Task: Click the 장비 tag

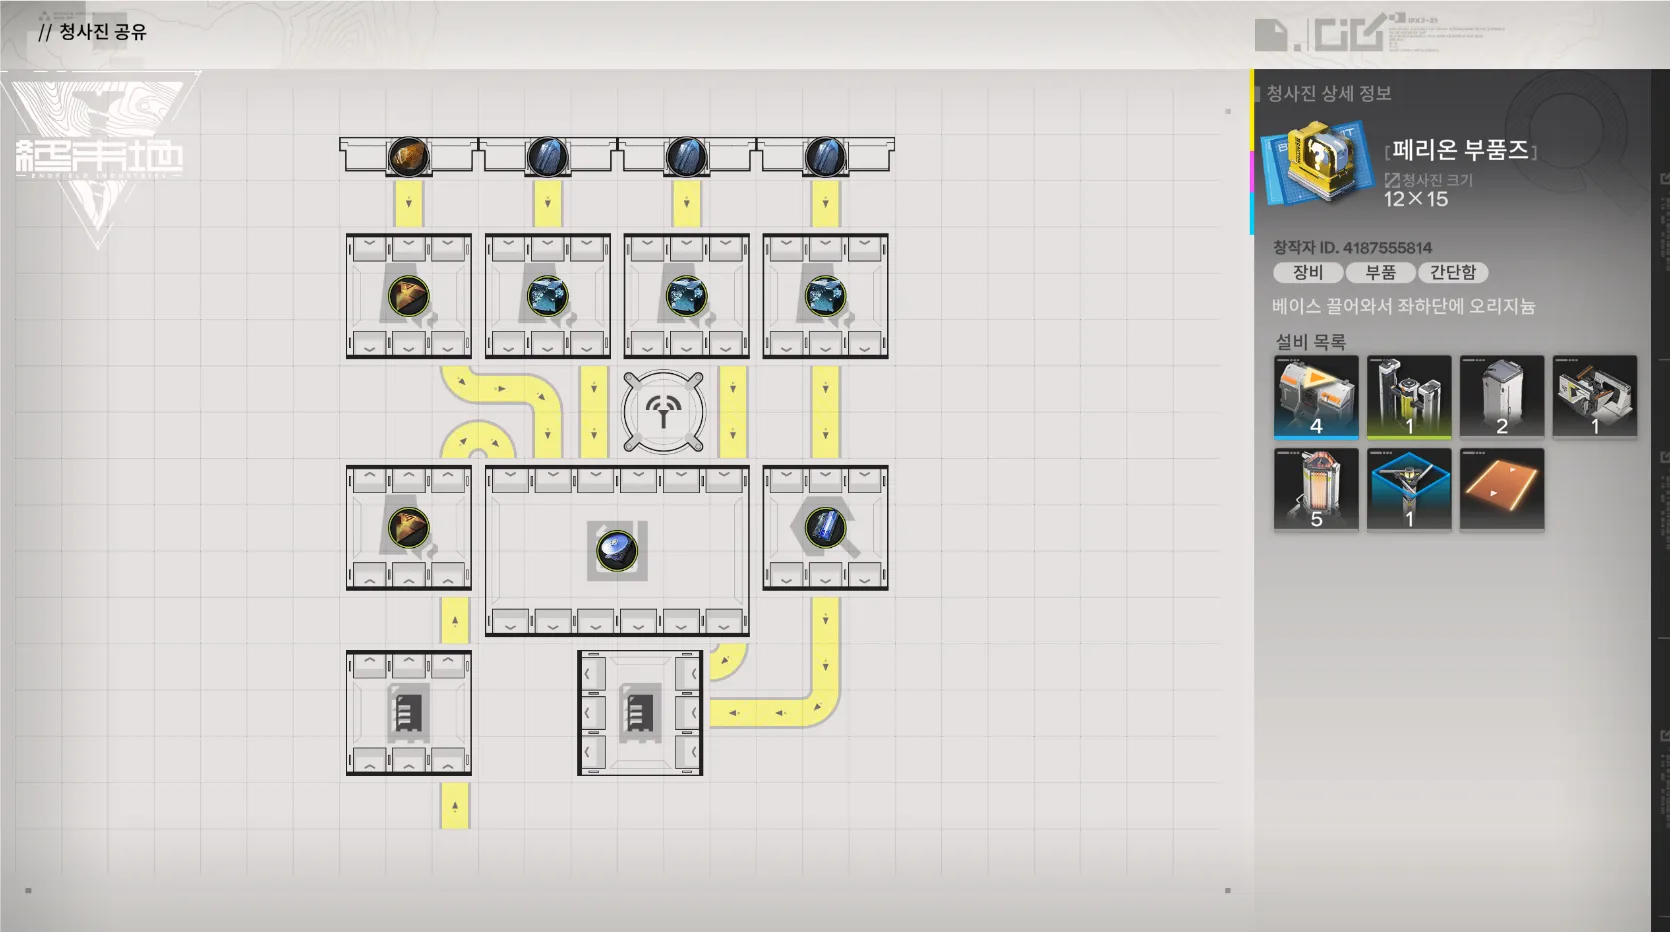Action: click(1307, 272)
